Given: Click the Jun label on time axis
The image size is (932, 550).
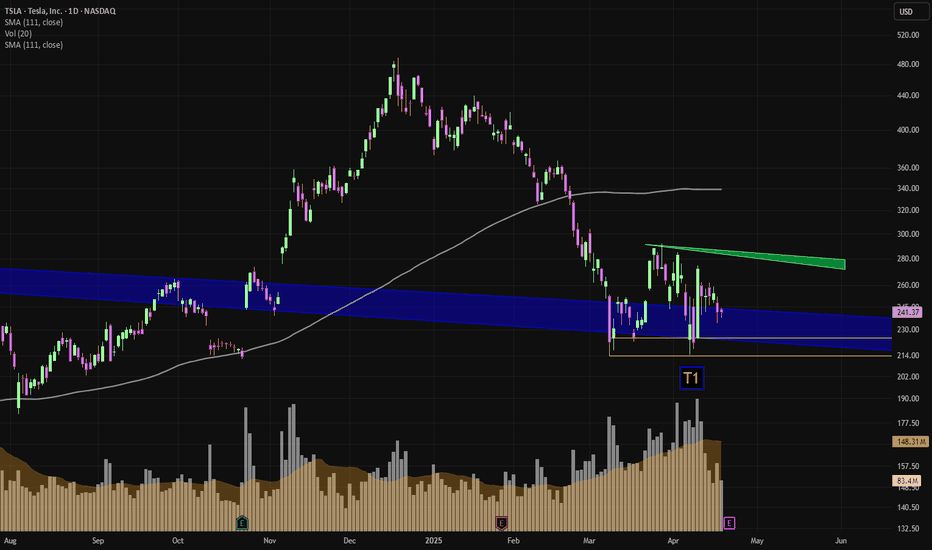Looking at the screenshot, I should click(840, 540).
